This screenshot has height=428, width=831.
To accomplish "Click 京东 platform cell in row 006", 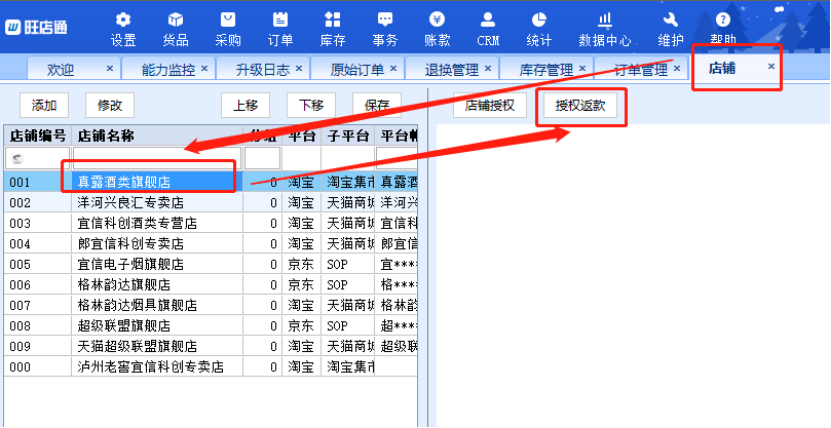I will 301,285.
